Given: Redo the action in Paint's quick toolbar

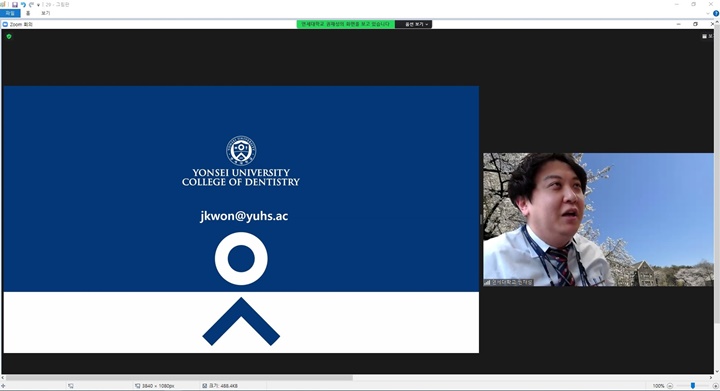Looking at the screenshot, I should point(31,5).
